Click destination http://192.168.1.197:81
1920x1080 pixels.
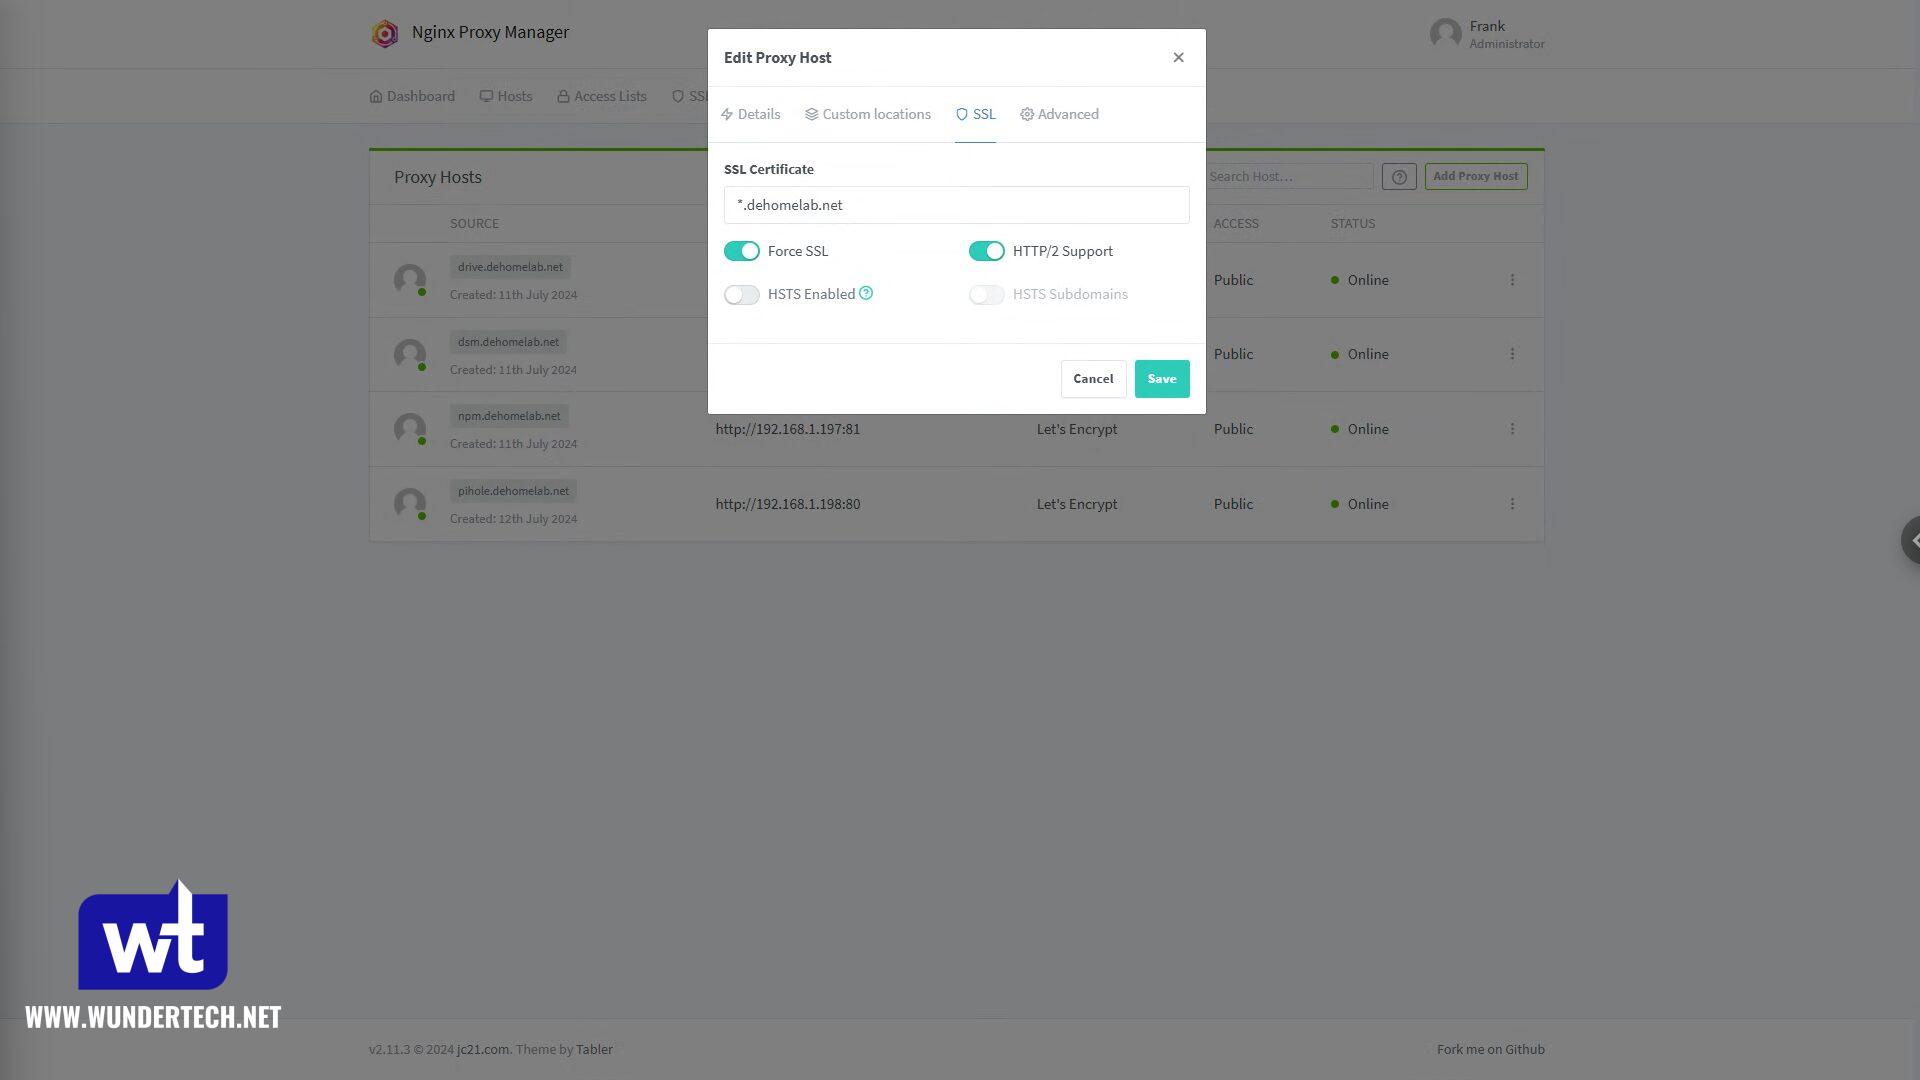point(787,429)
